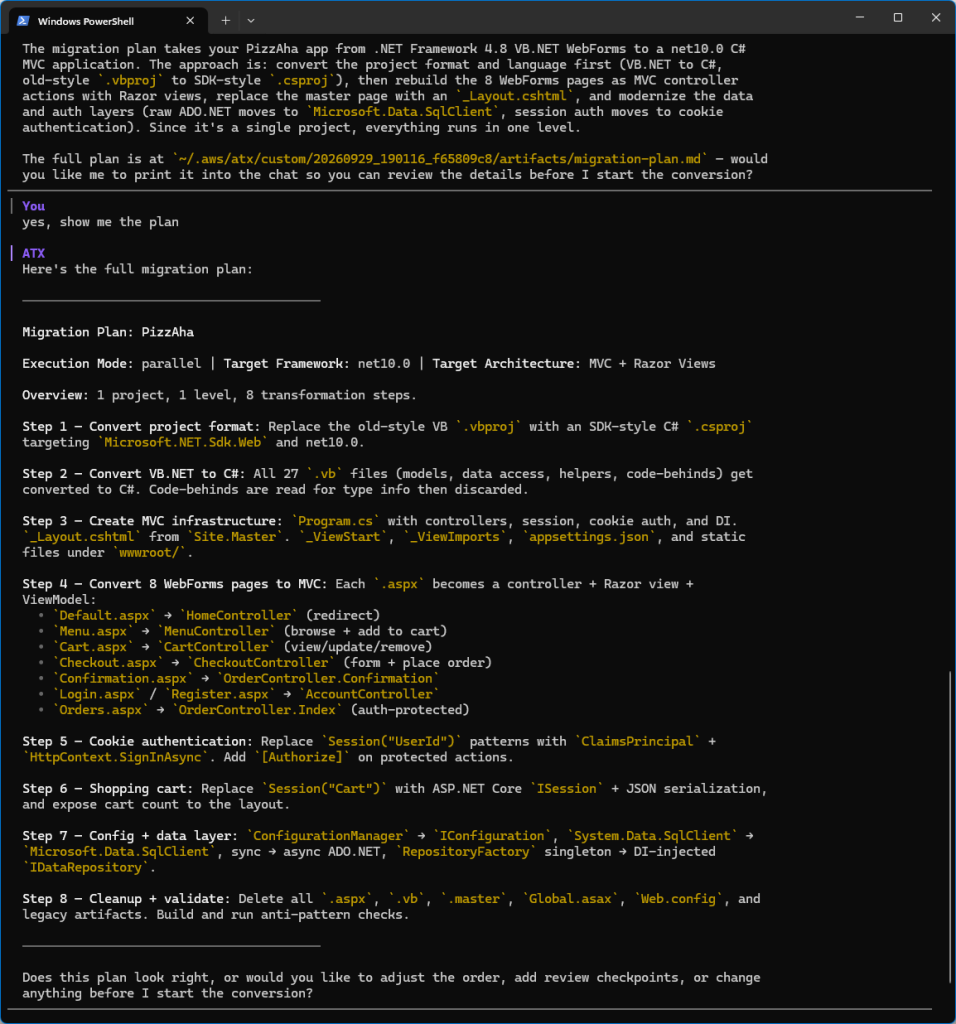
Task: Click 'Default.aspx' list entry
Action: click(x=104, y=615)
